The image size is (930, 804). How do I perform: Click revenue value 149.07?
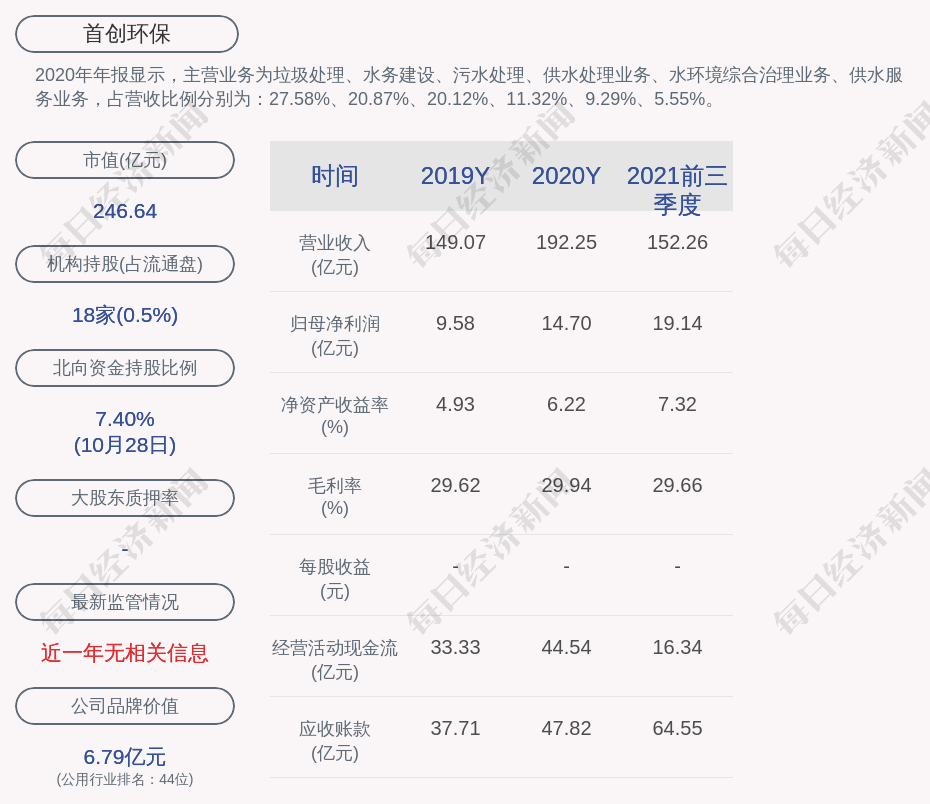pos(456,243)
